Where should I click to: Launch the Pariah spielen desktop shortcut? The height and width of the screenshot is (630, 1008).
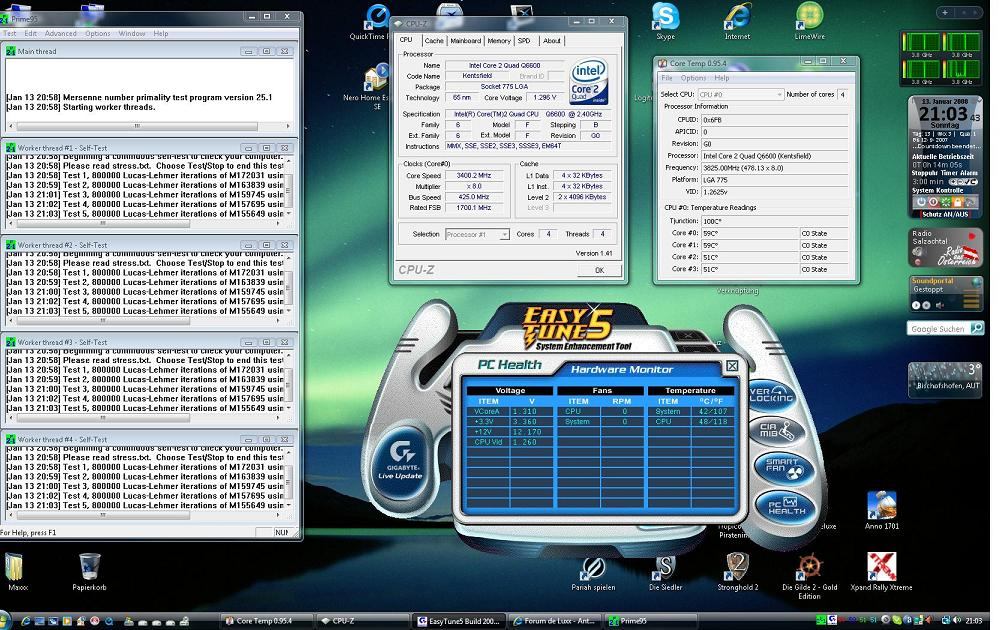tap(593, 572)
